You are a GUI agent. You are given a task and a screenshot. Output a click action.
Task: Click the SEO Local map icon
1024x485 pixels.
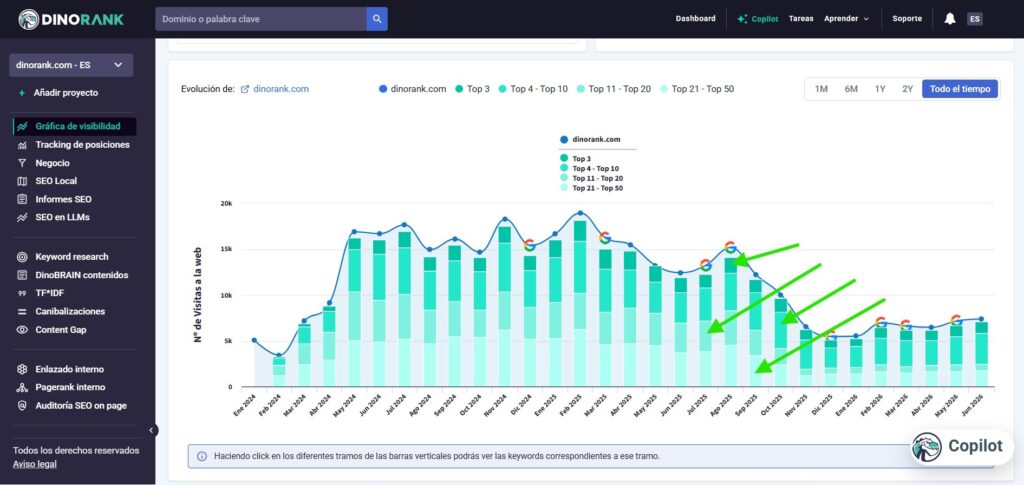22,181
